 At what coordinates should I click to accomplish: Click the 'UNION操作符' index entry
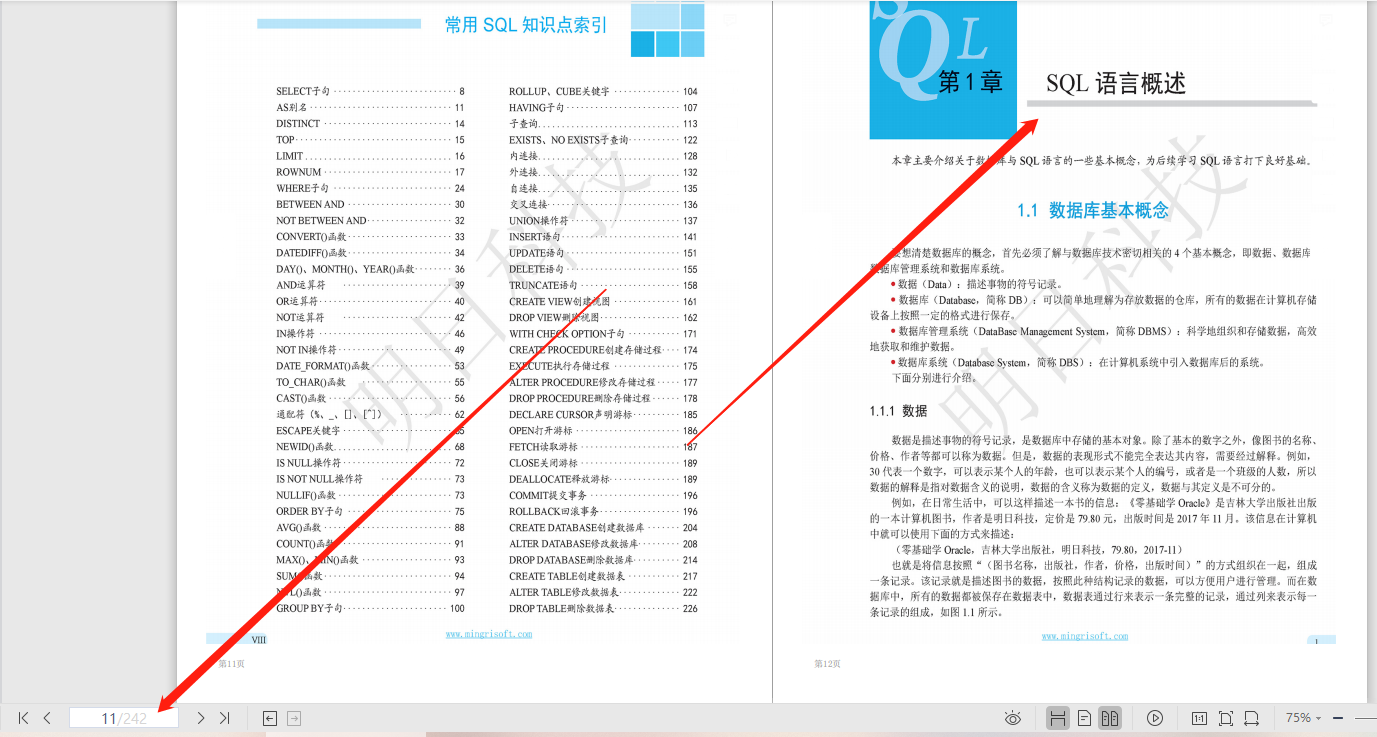tap(603, 220)
